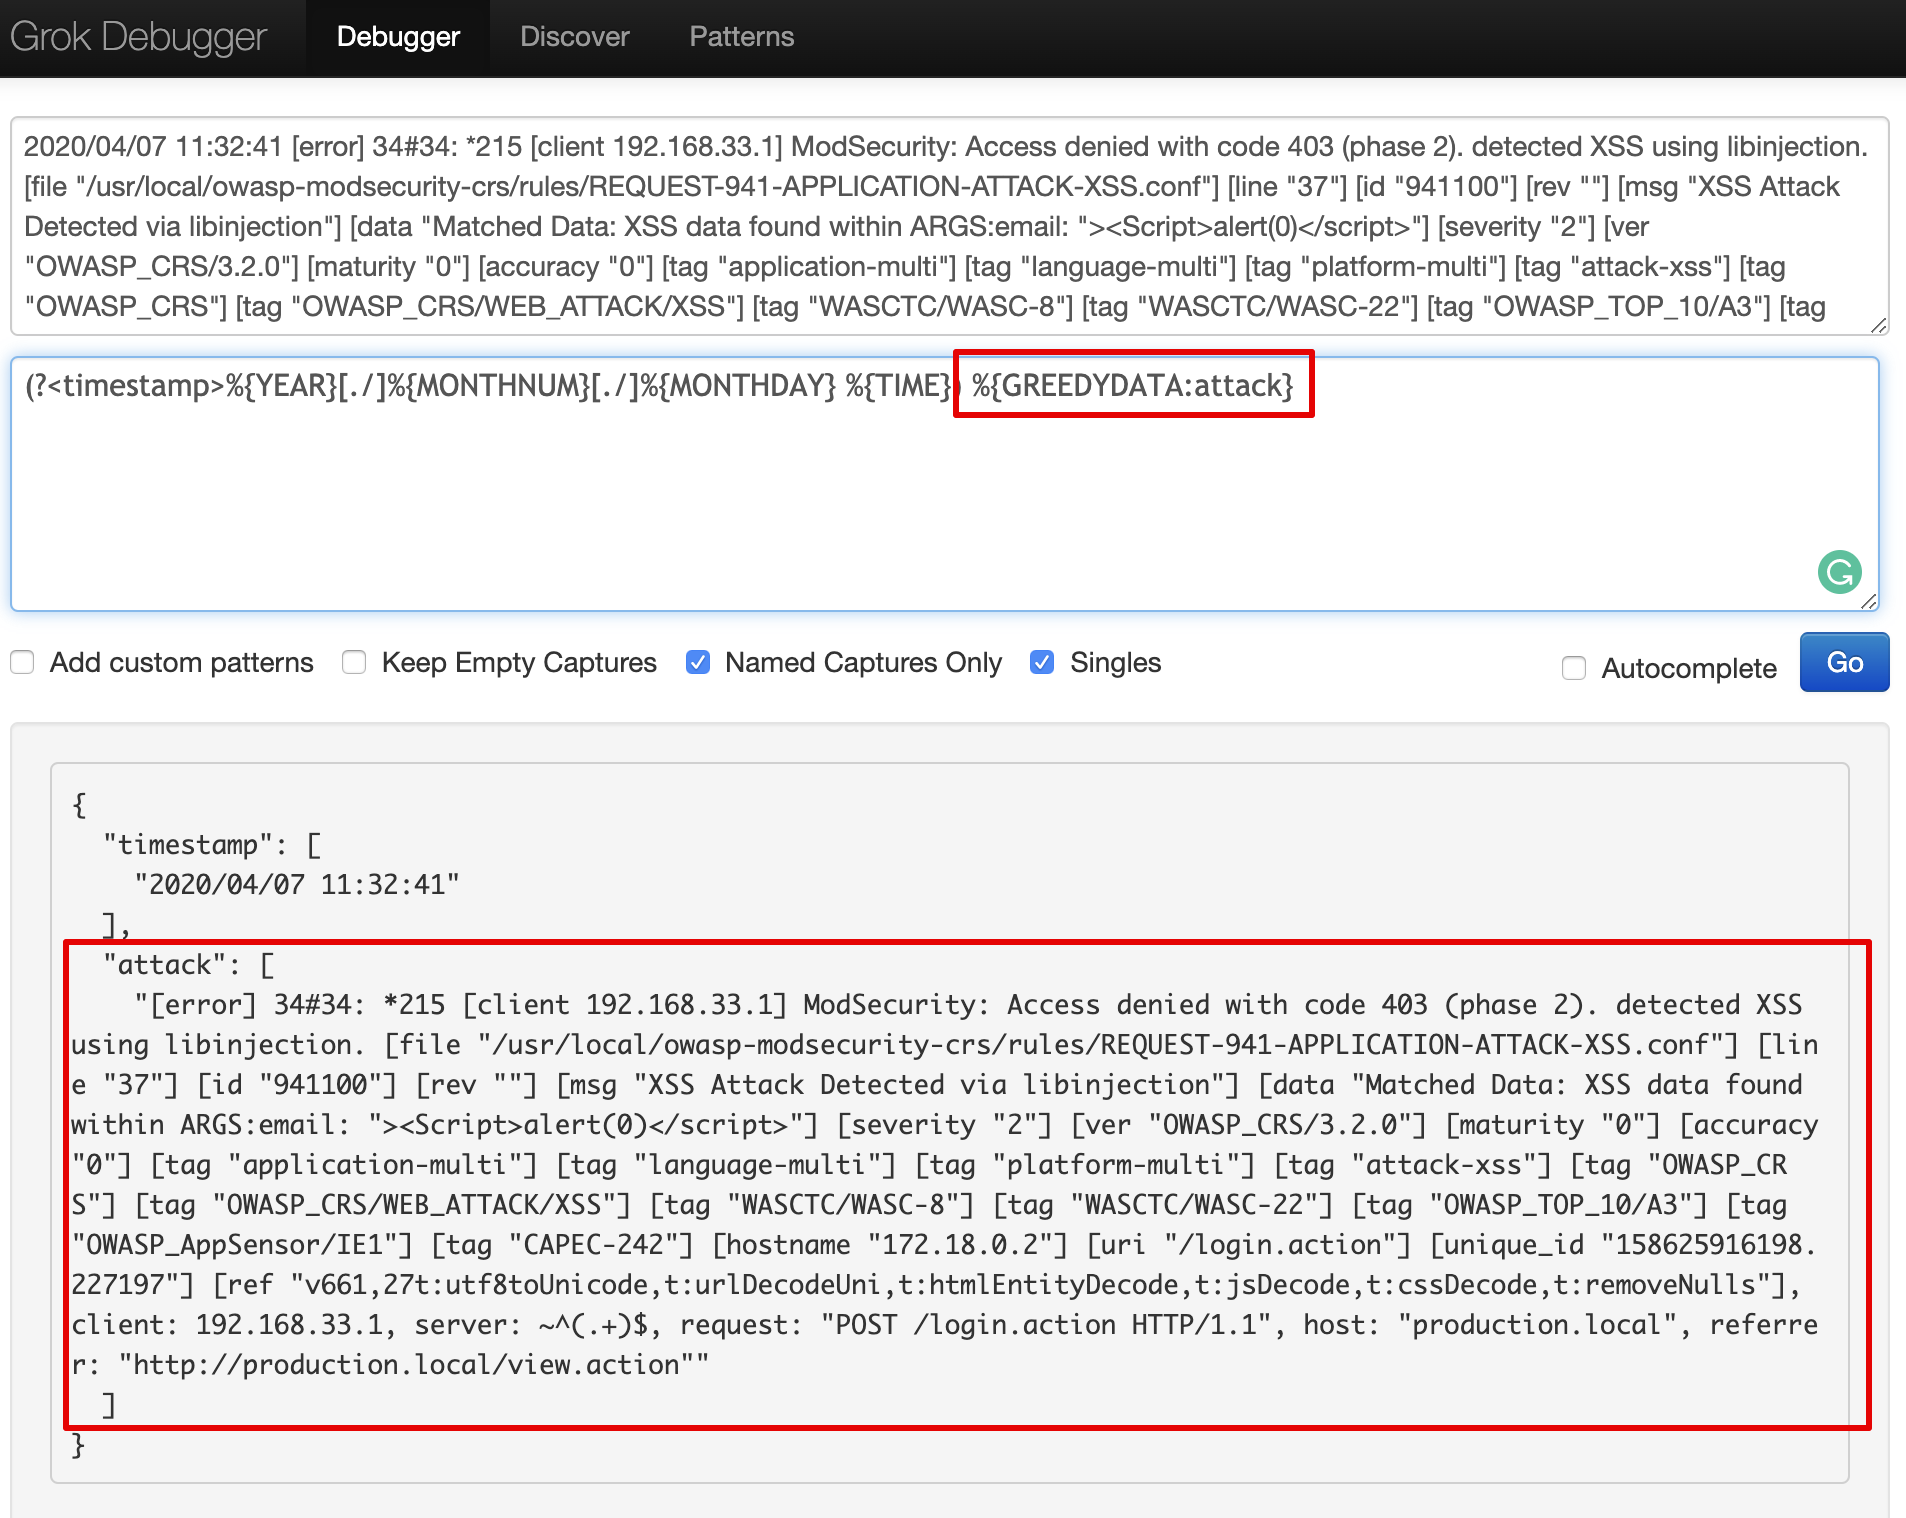Grab the log input box resize handle
This screenshot has width=1906, height=1518.
coord(1878,325)
